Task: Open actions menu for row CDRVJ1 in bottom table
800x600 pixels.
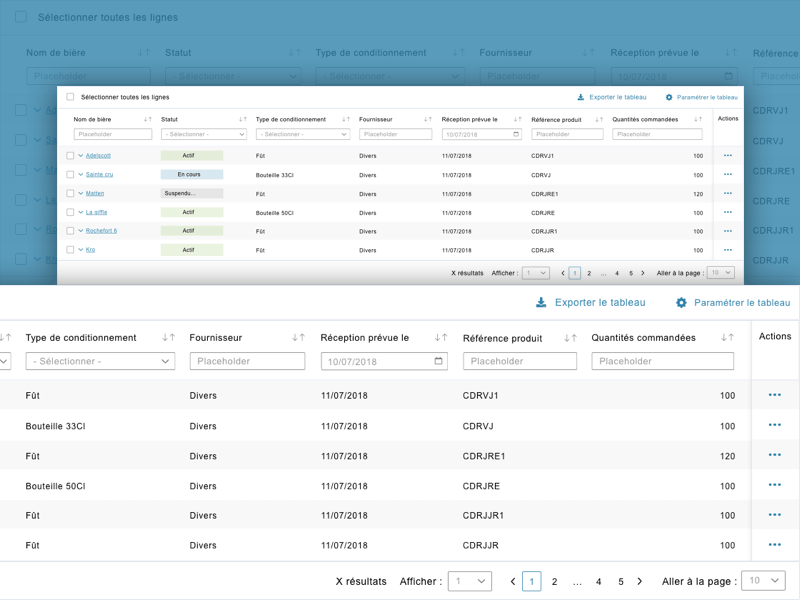Action: click(774, 395)
